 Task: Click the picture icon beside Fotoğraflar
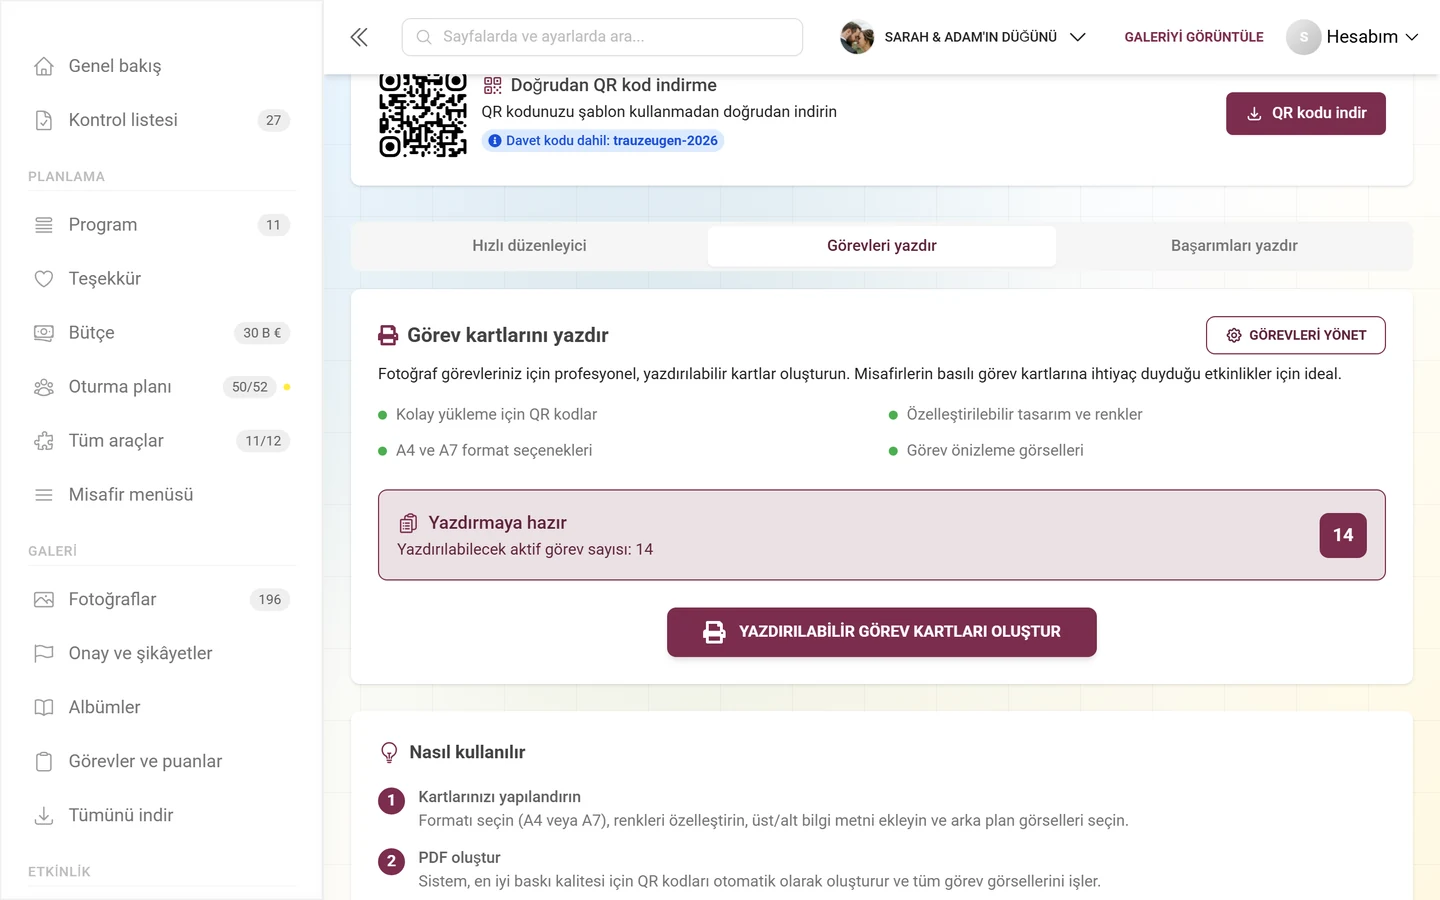[x=44, y=600]
